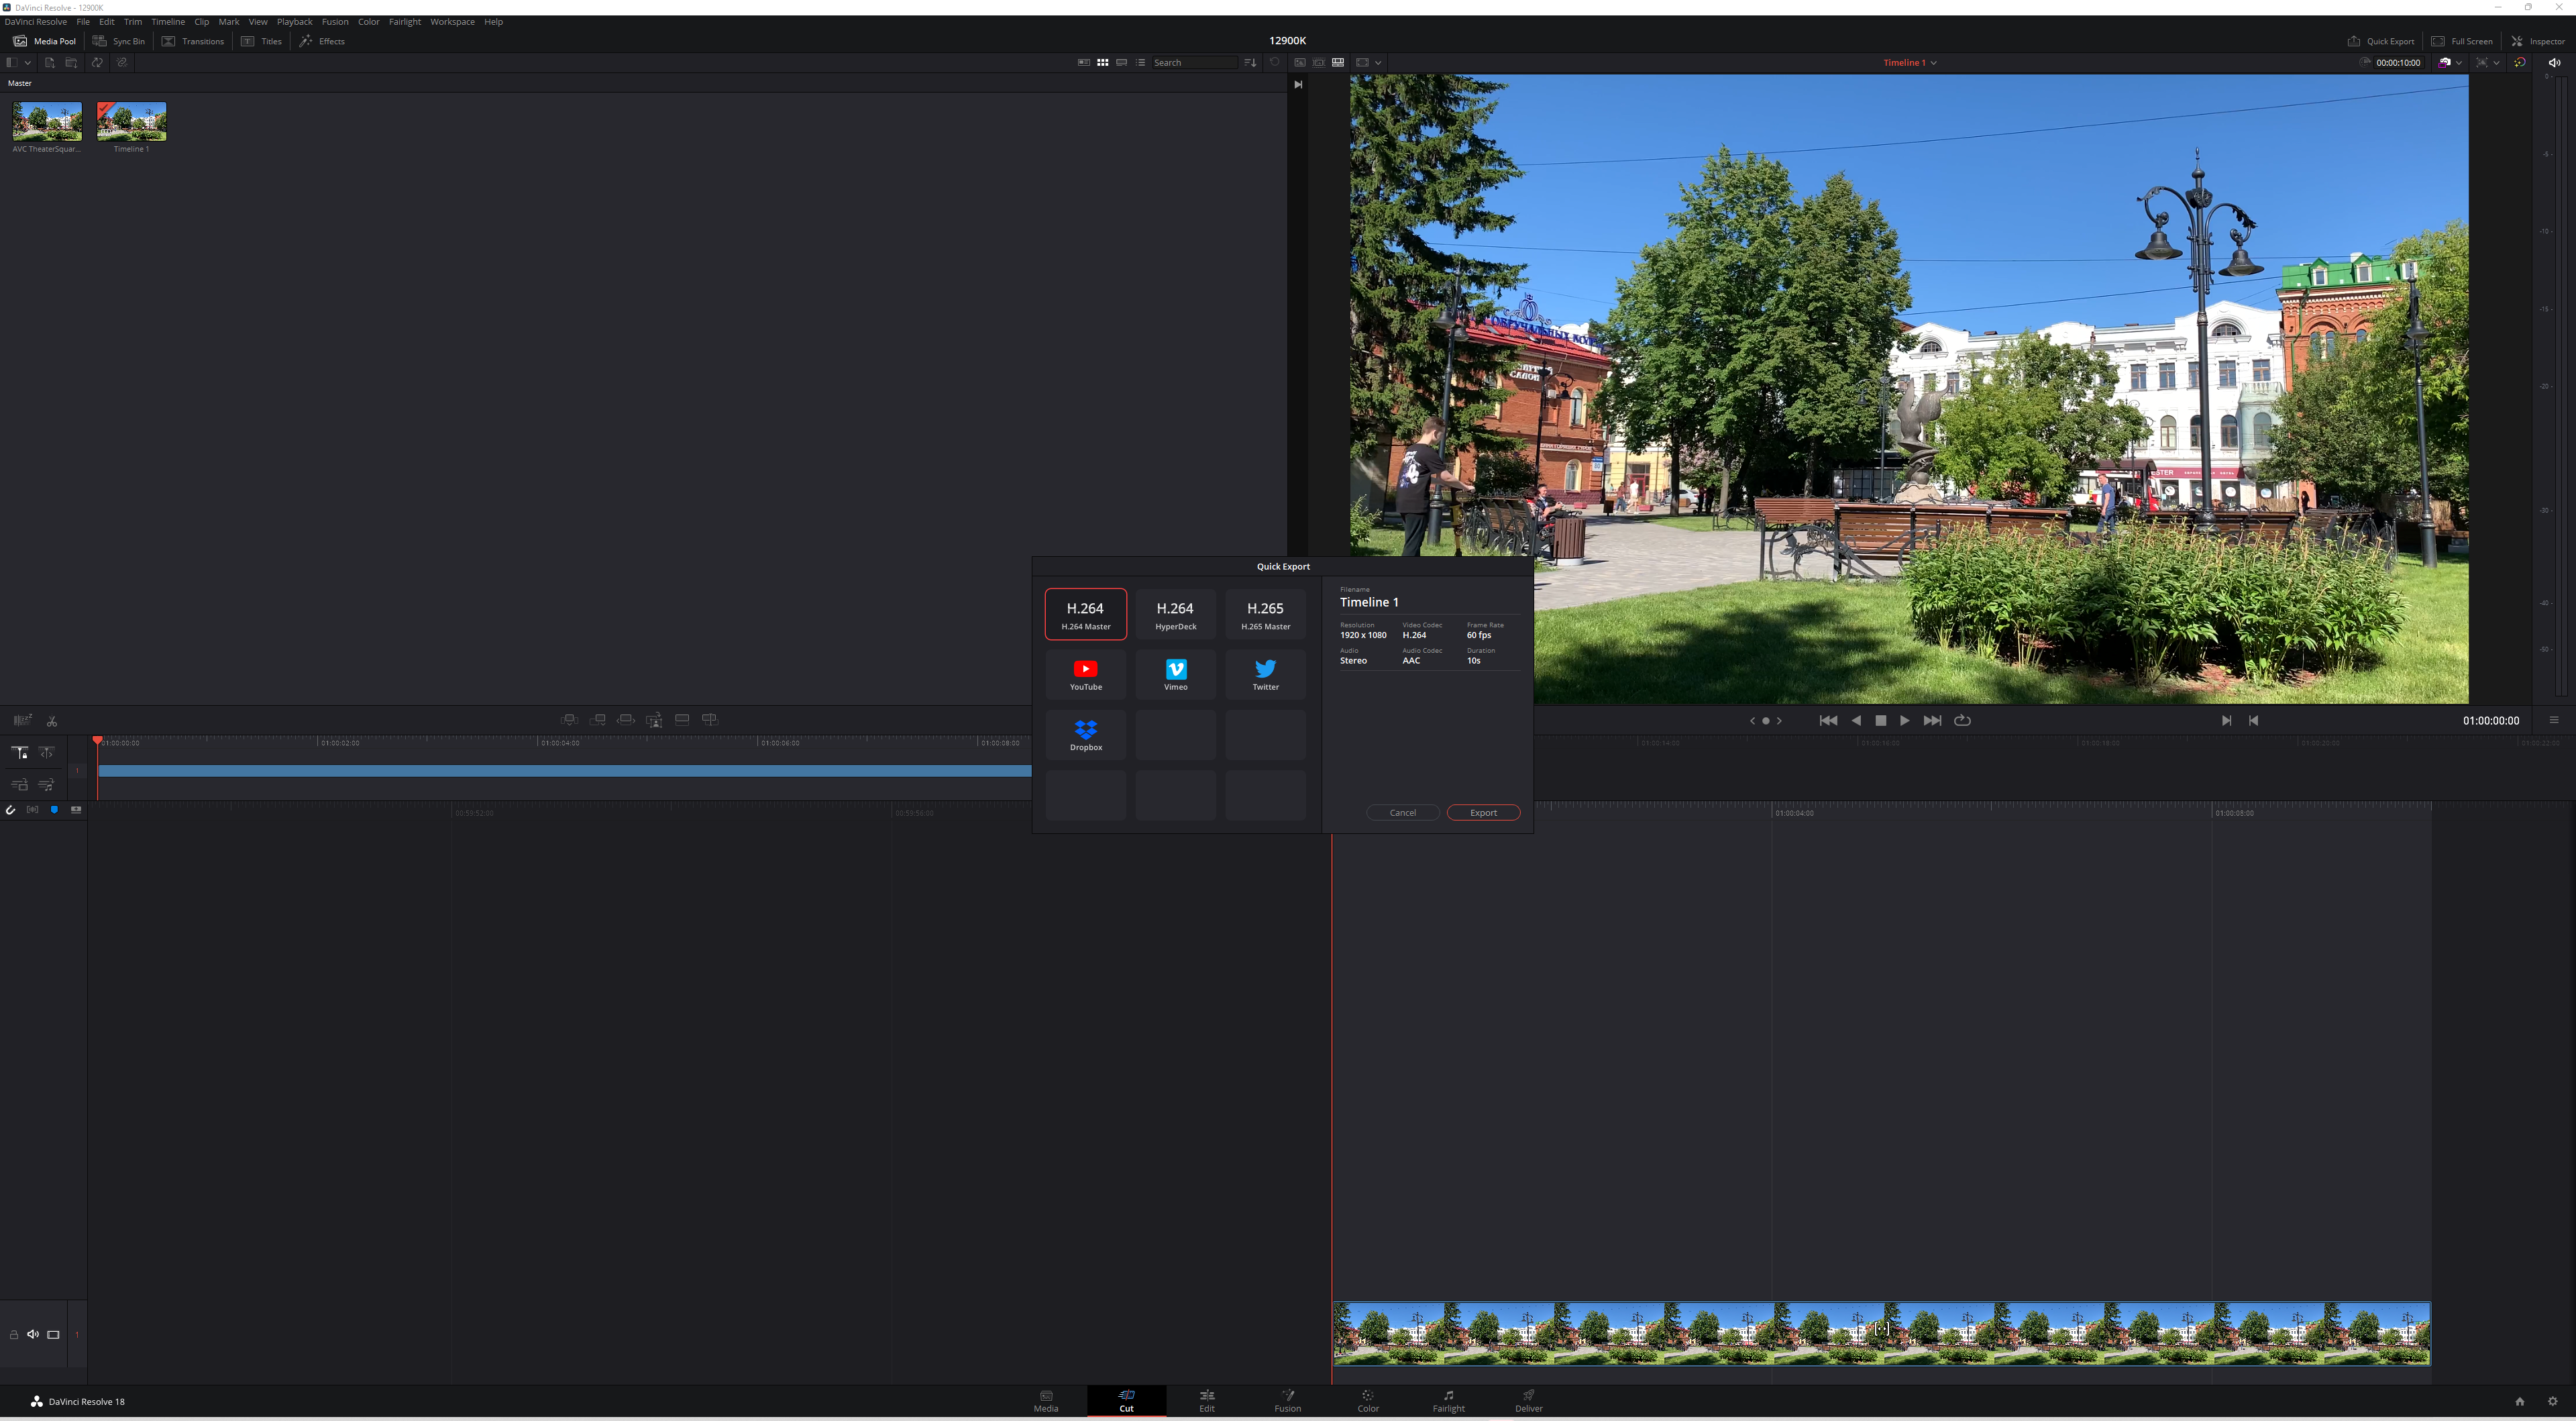Switch media pool to metadata view

click(x=1083, y=62)
